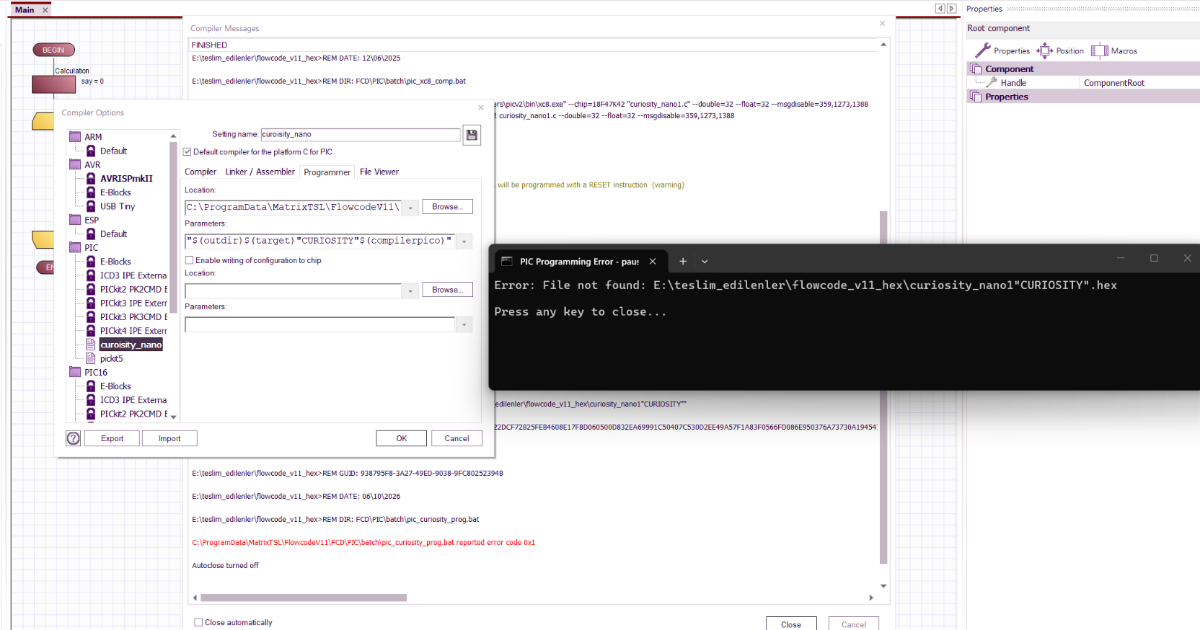Open the dropdown of the empty second Parameters field
The height and width of the screenshot is (630, 1200).
pos(464,324)
